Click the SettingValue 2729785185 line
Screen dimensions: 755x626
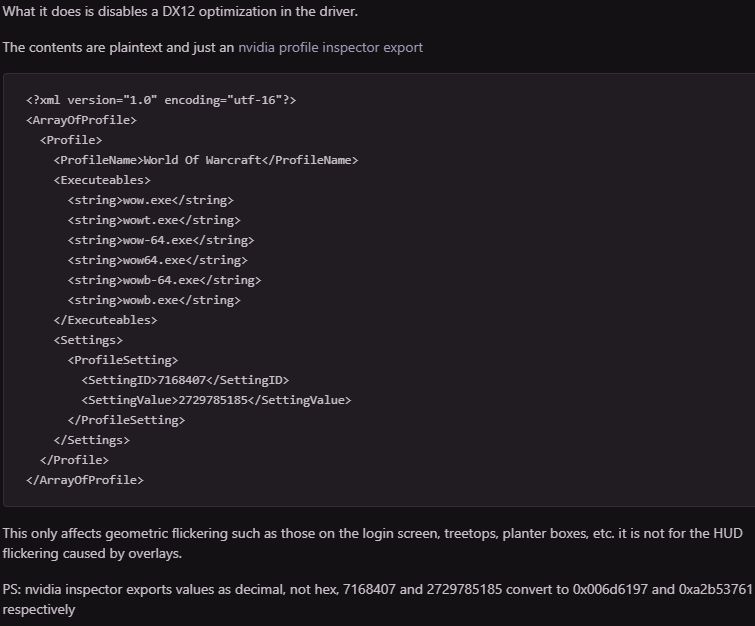[216, 400]
